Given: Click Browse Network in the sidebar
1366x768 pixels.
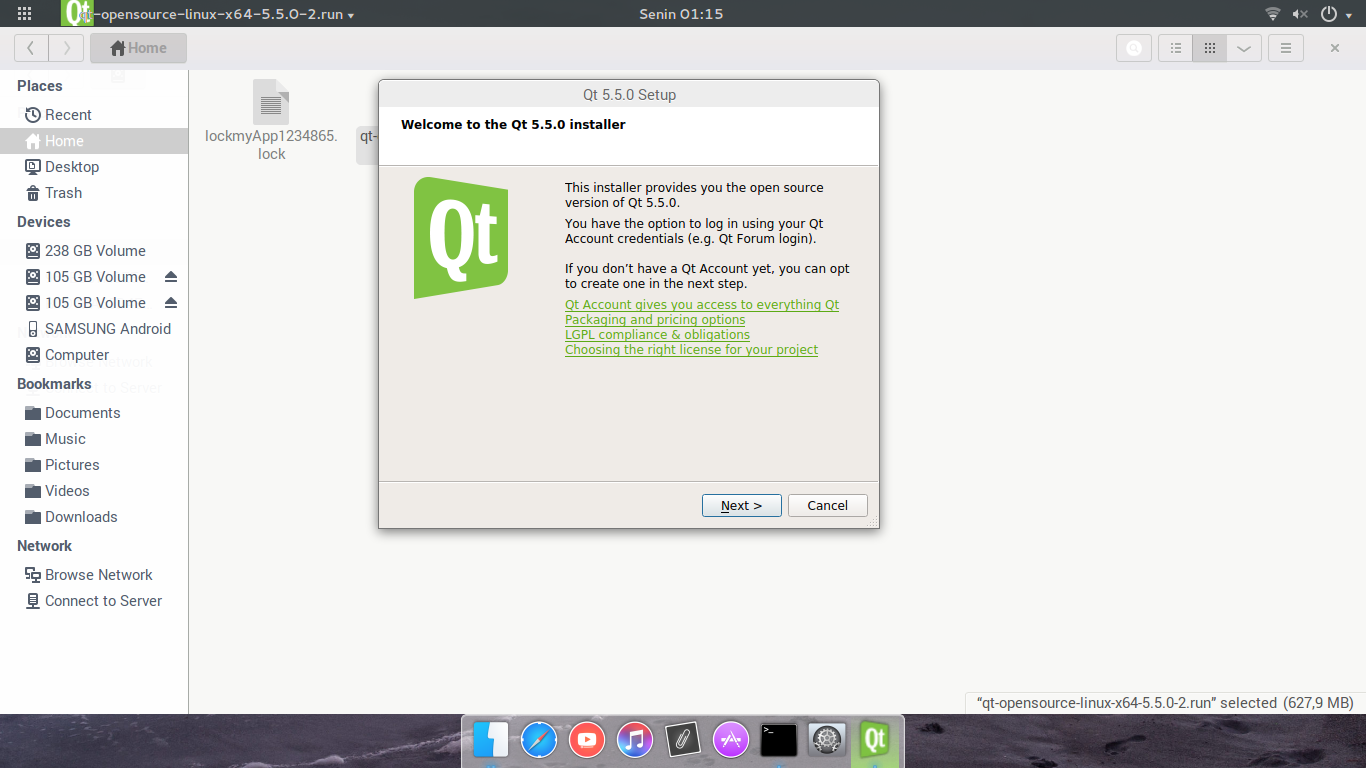Looking at the screenshot, I should point(94,575).
